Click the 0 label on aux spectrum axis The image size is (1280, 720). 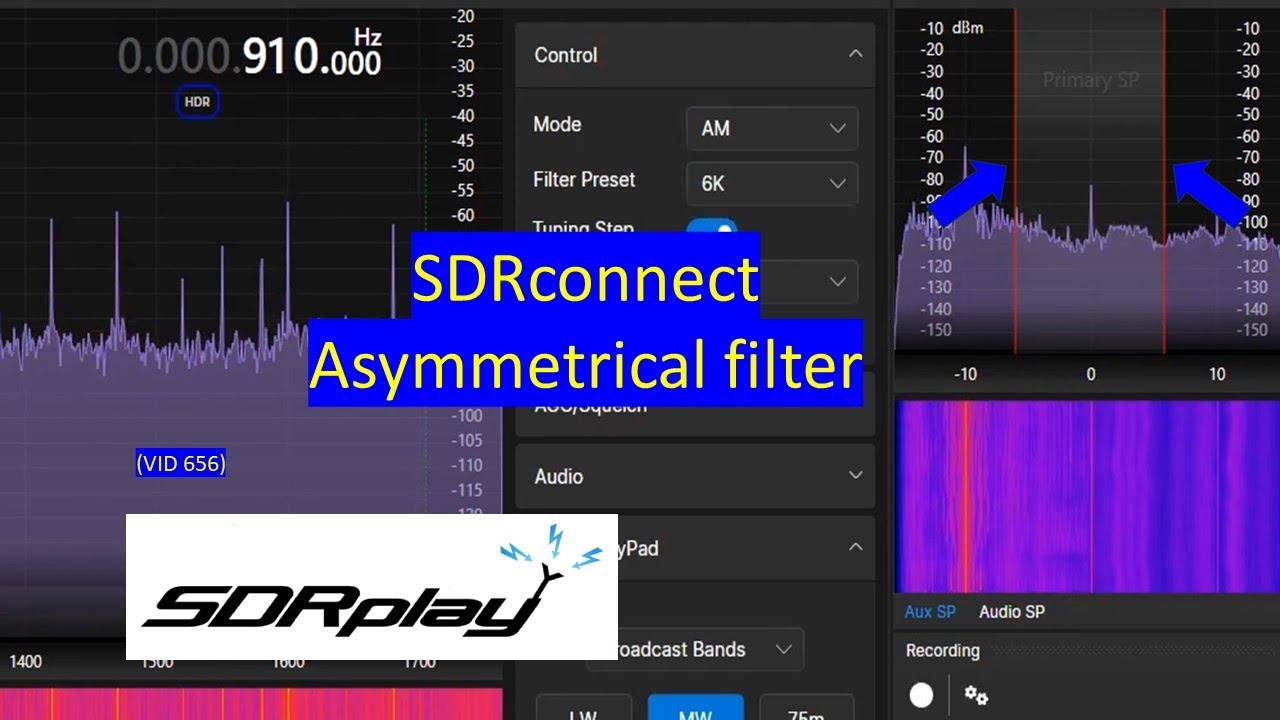[x=1090, y=374]
